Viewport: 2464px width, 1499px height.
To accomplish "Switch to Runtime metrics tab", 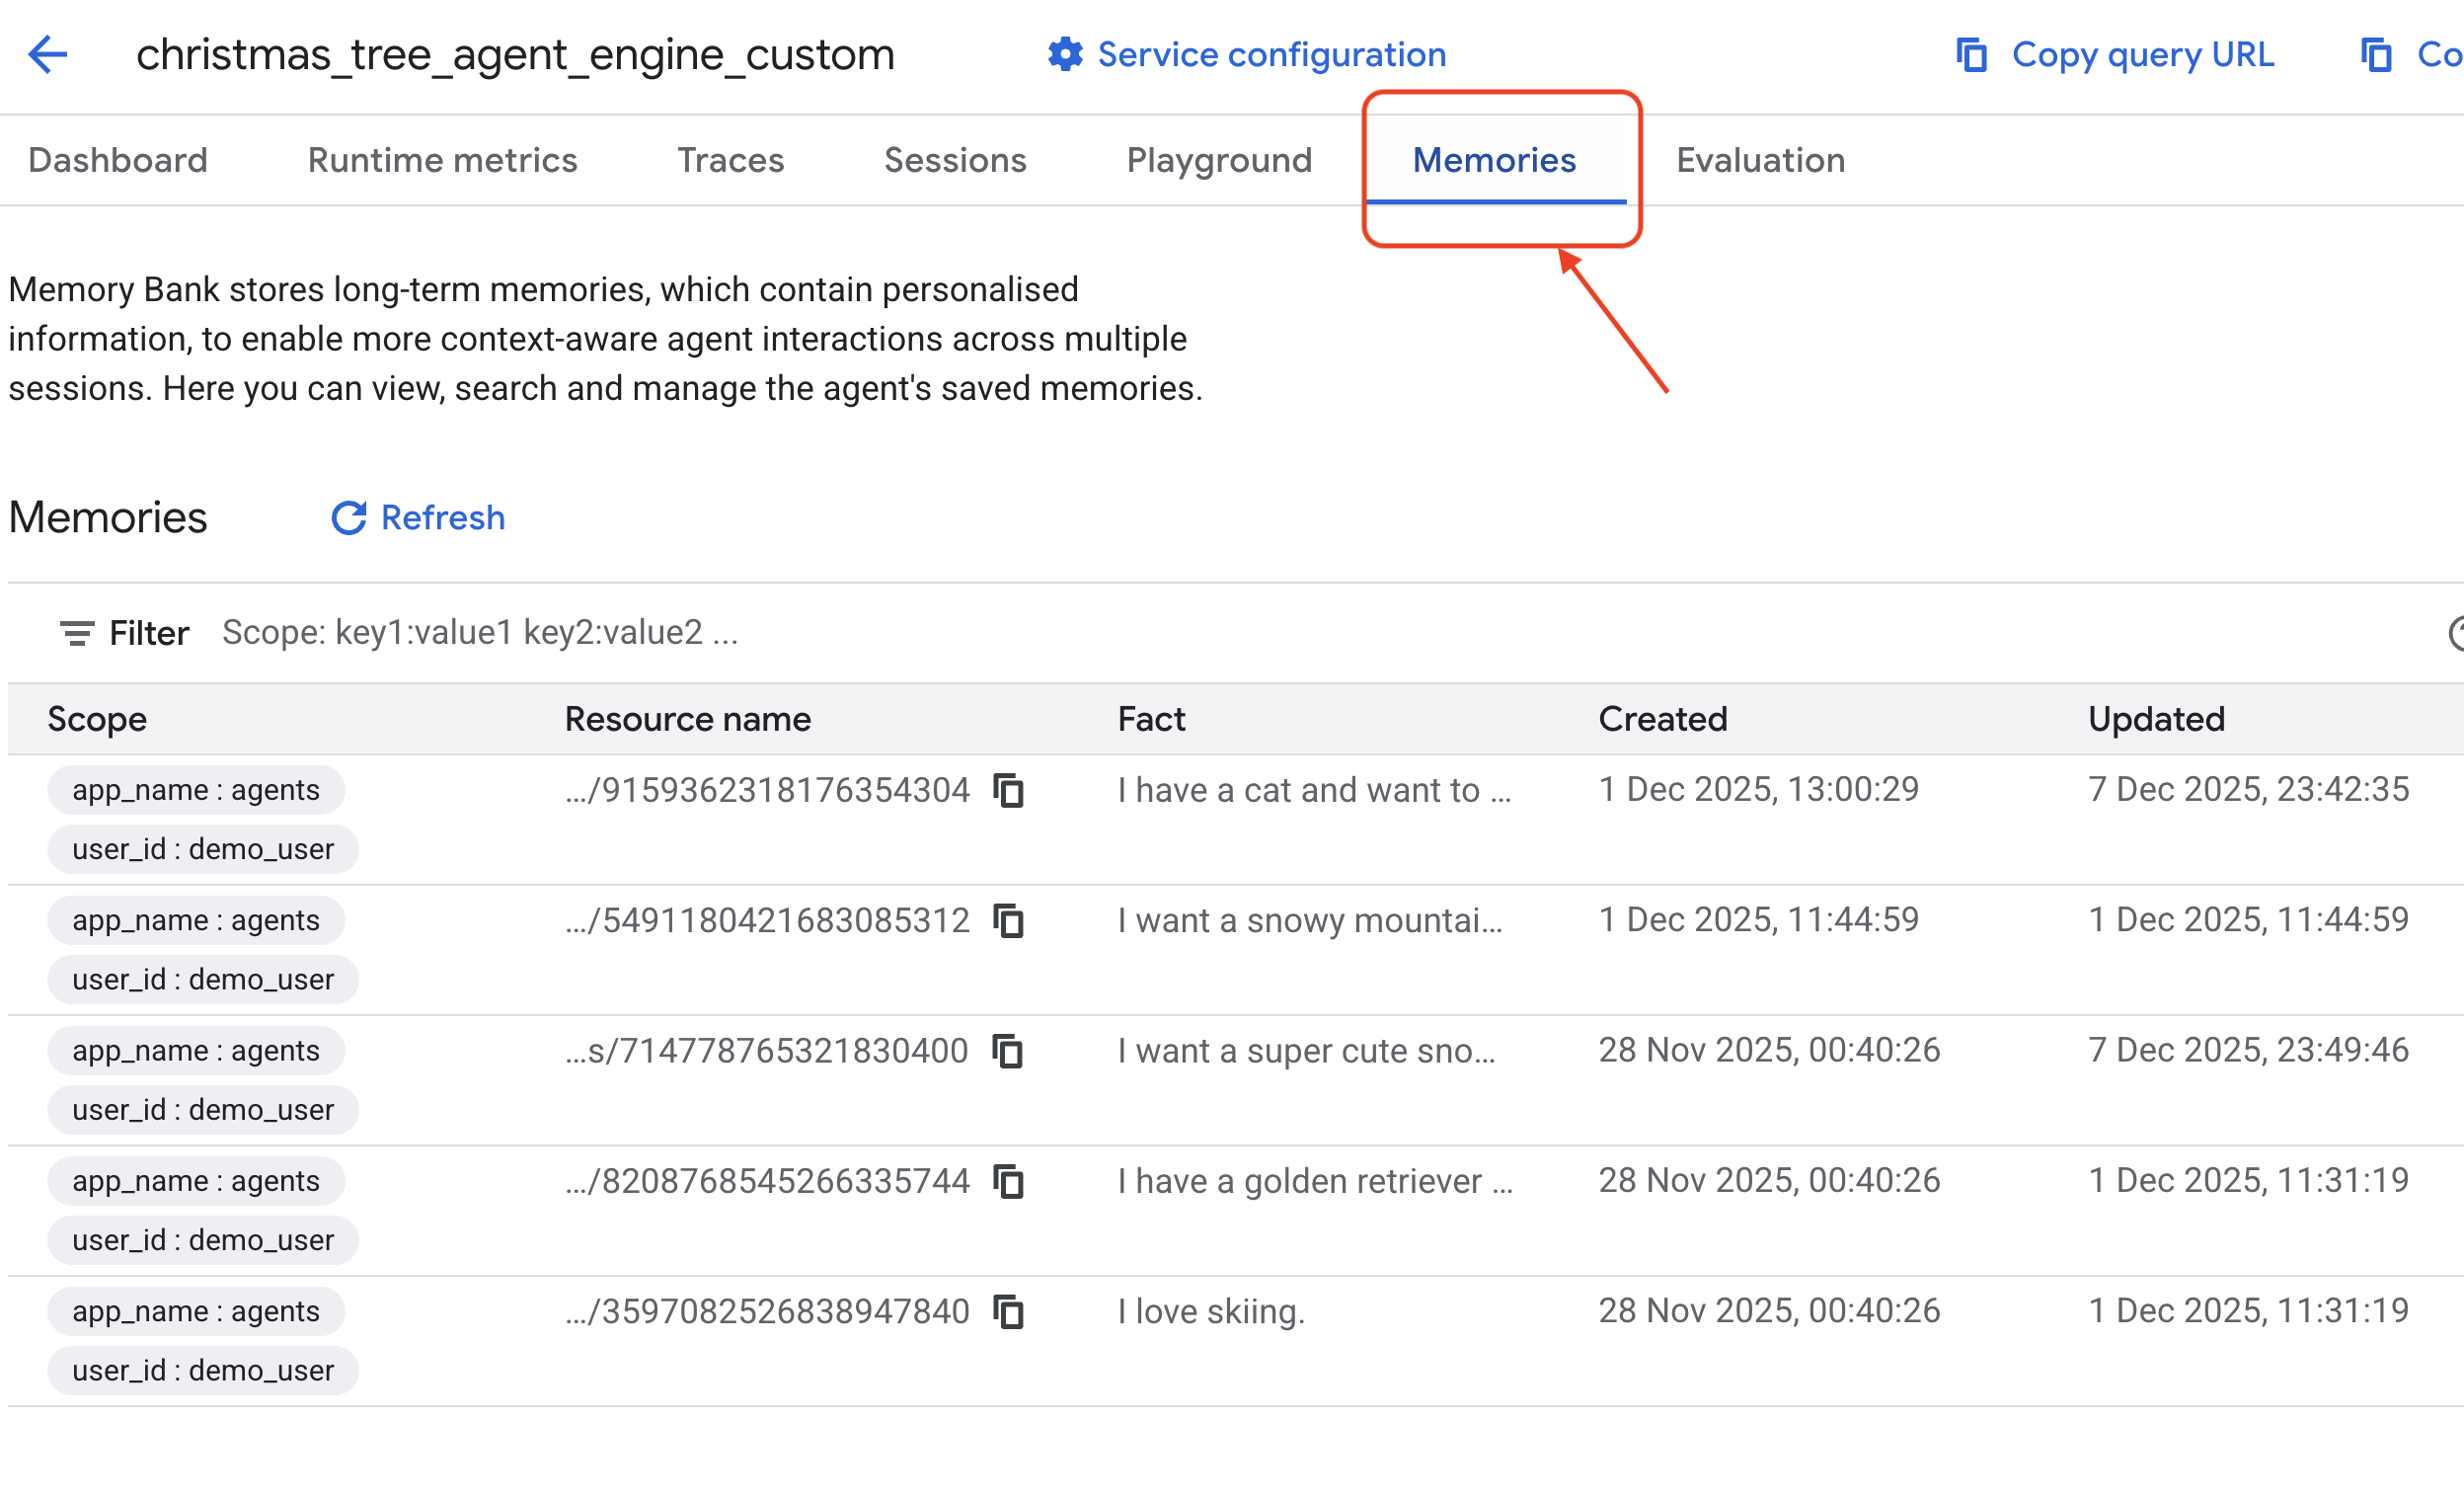I will (442, 160).
